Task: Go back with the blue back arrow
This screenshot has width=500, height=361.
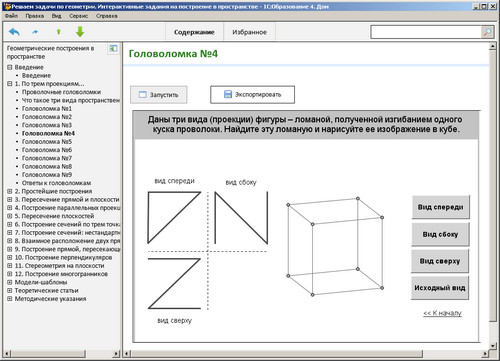Action: [14, 32]
